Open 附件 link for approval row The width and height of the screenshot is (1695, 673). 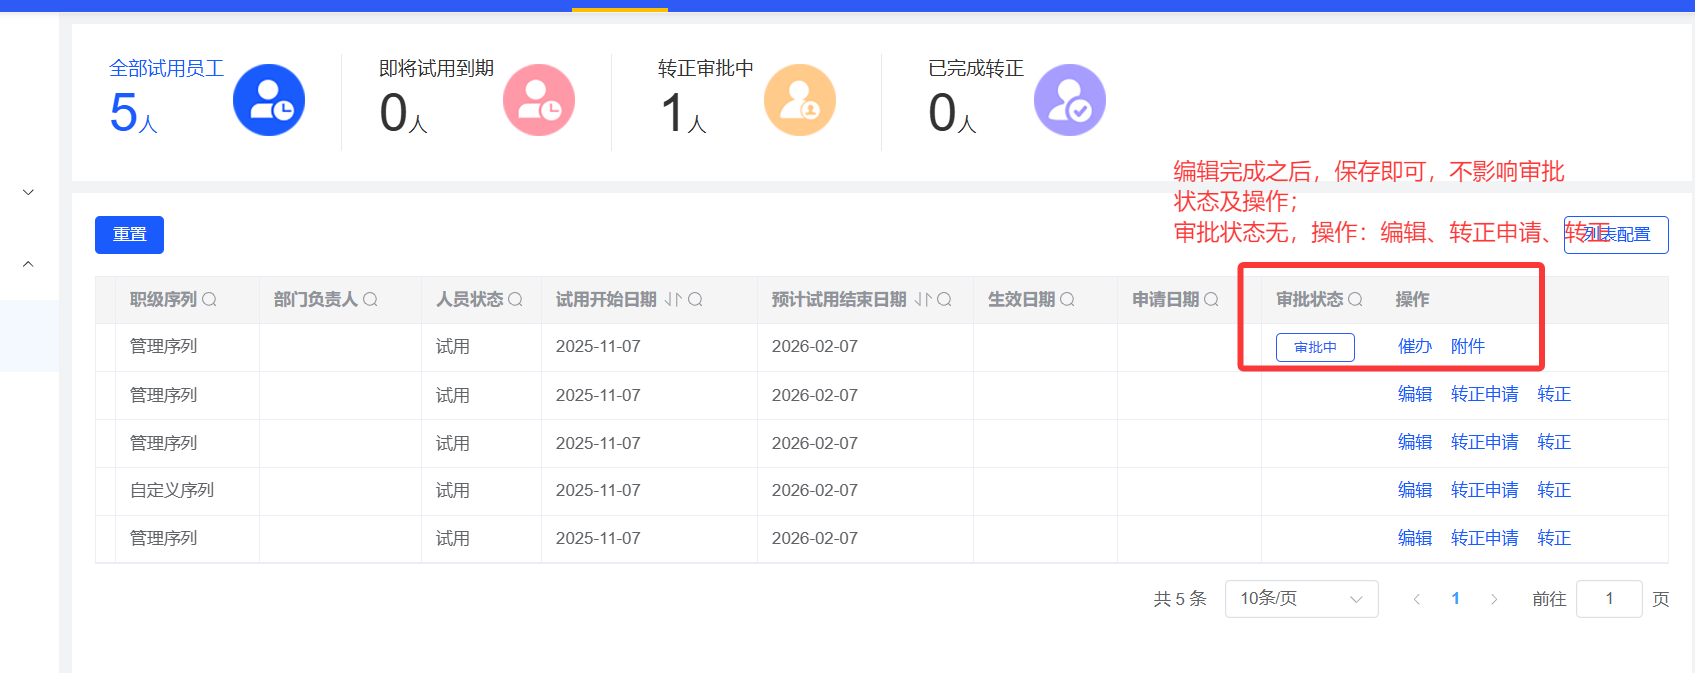coord(1467,346)
